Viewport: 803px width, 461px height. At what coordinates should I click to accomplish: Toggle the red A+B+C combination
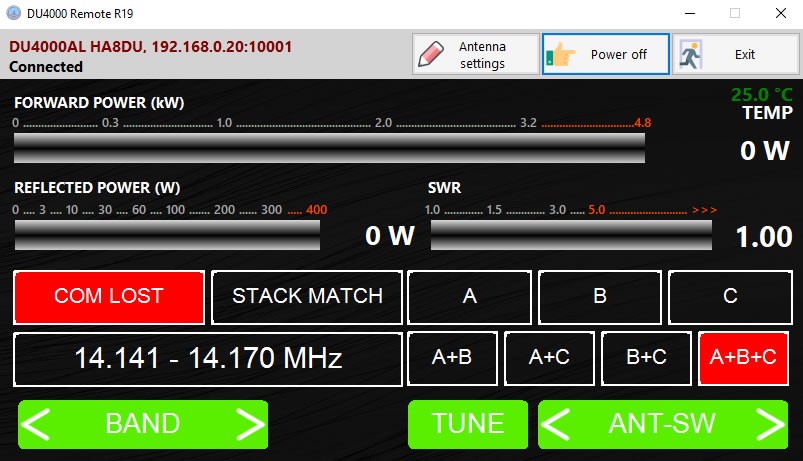click(x=742, y=358)
